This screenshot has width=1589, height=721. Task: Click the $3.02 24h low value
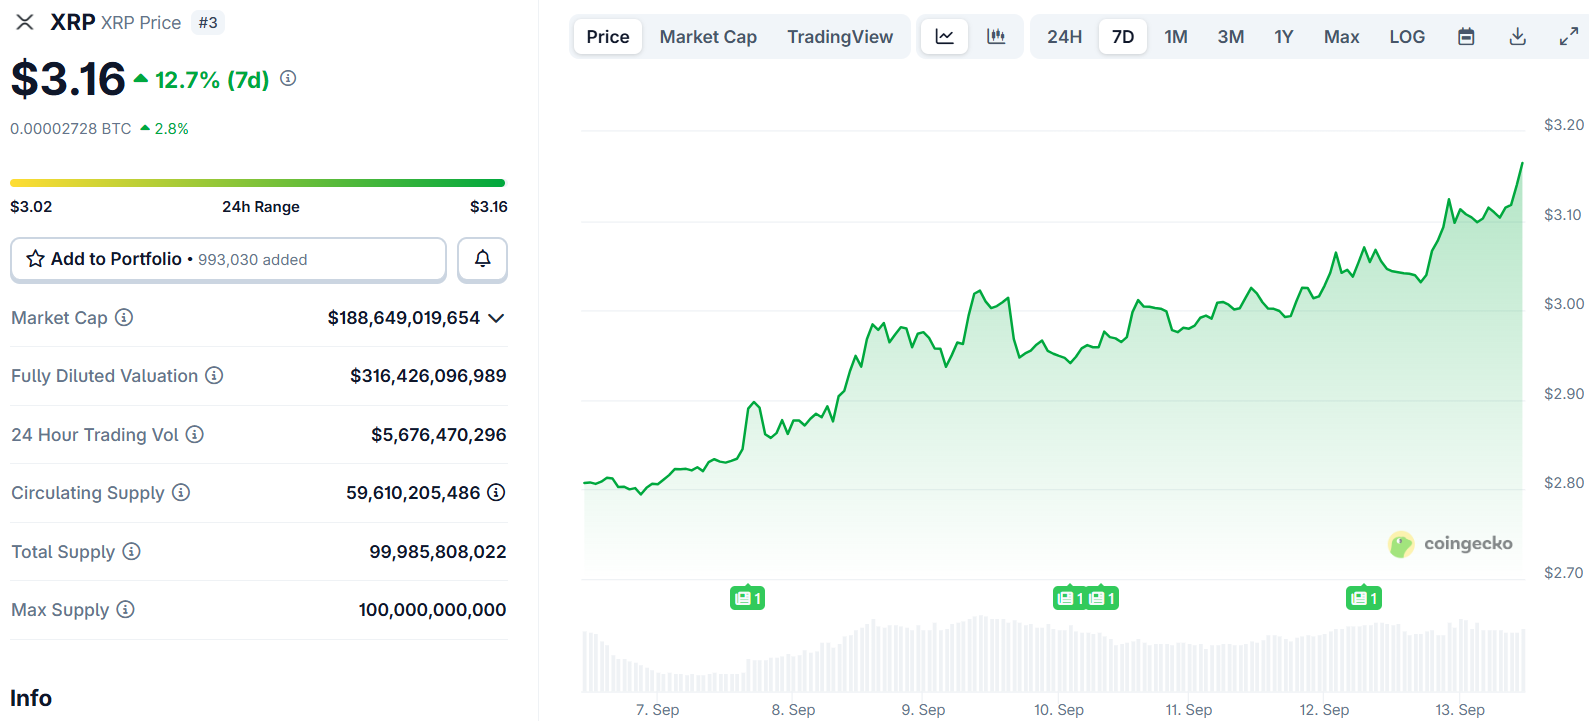click(x=31, y=207)
